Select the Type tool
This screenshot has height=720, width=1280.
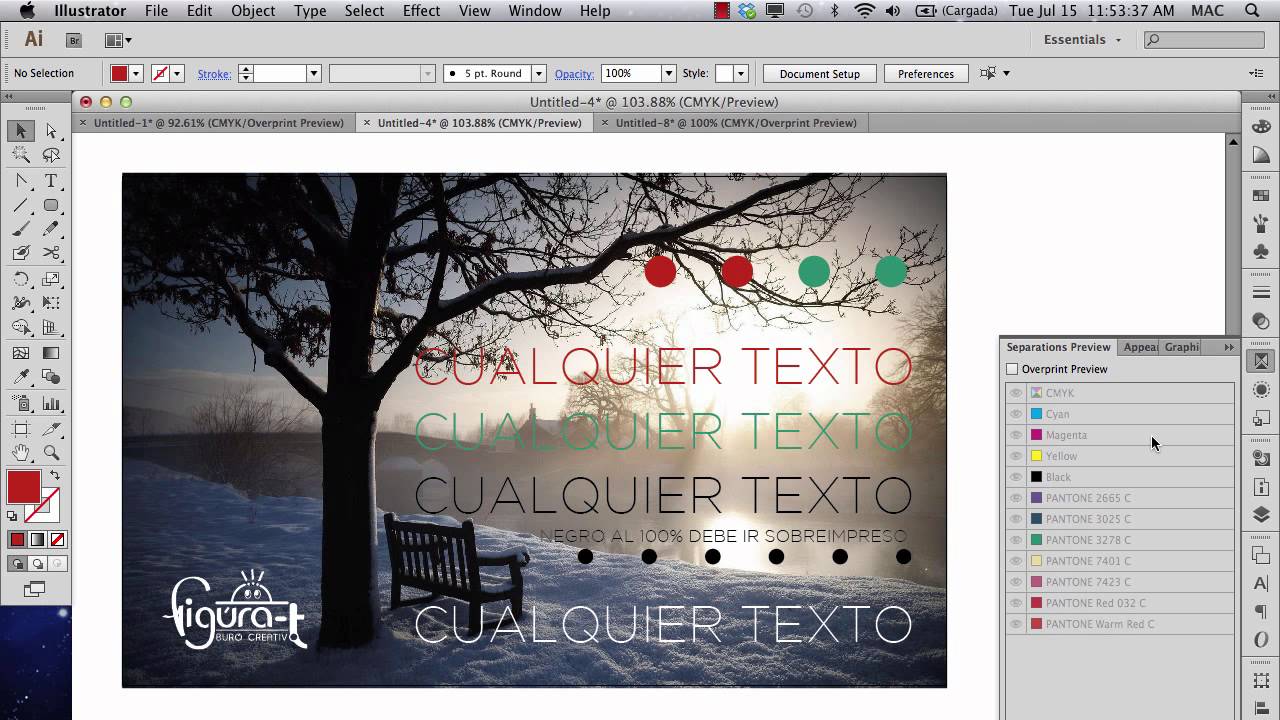coord(51,181)
